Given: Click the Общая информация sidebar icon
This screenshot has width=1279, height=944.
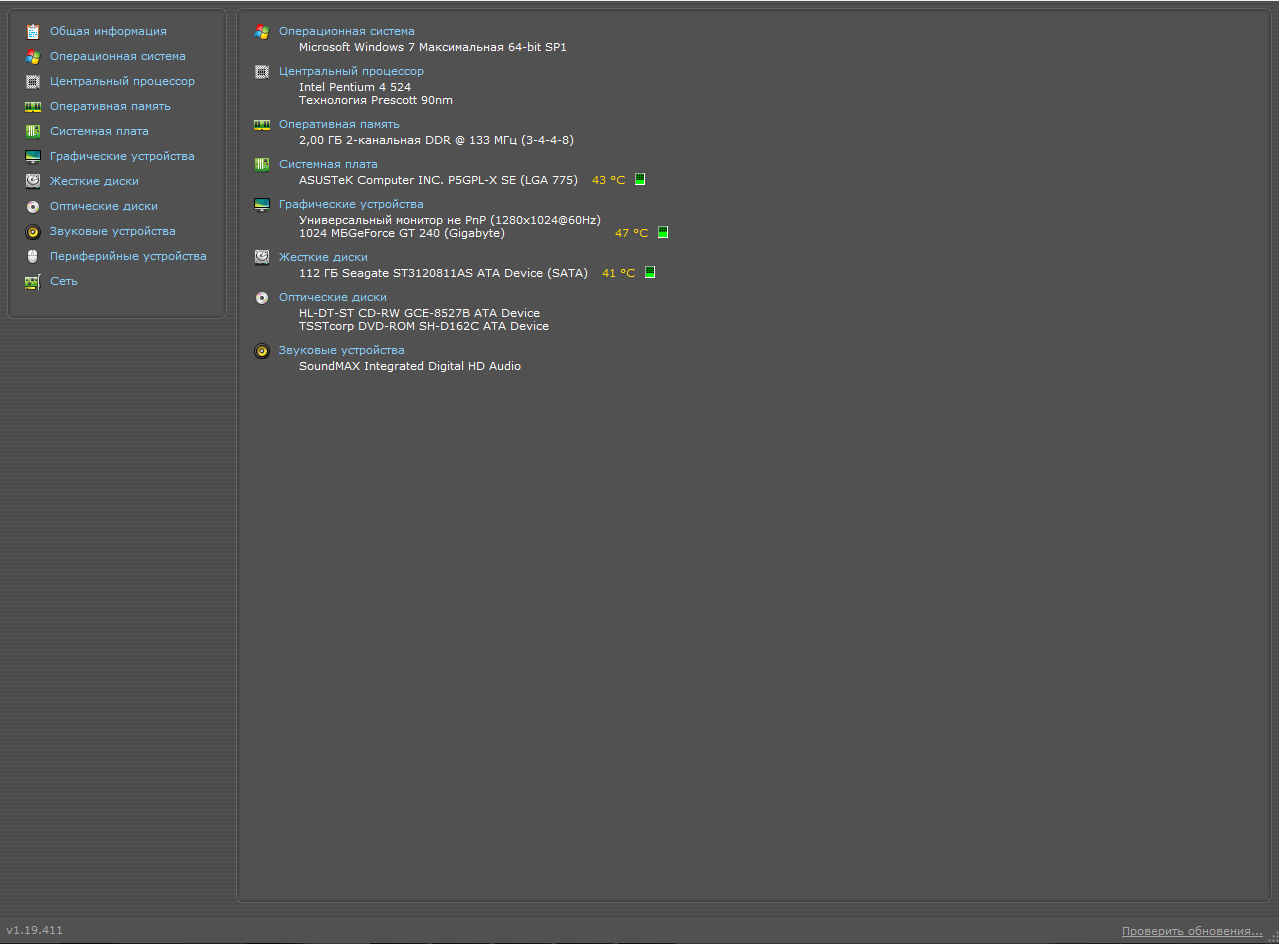Looking at the screenshot, I should (33, 31).
